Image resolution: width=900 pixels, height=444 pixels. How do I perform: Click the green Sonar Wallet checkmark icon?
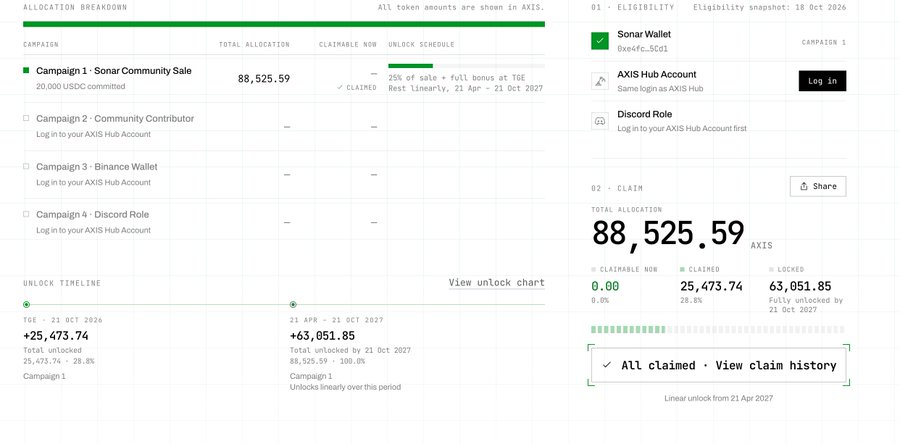pyautogui.click(x=600, y=41)
